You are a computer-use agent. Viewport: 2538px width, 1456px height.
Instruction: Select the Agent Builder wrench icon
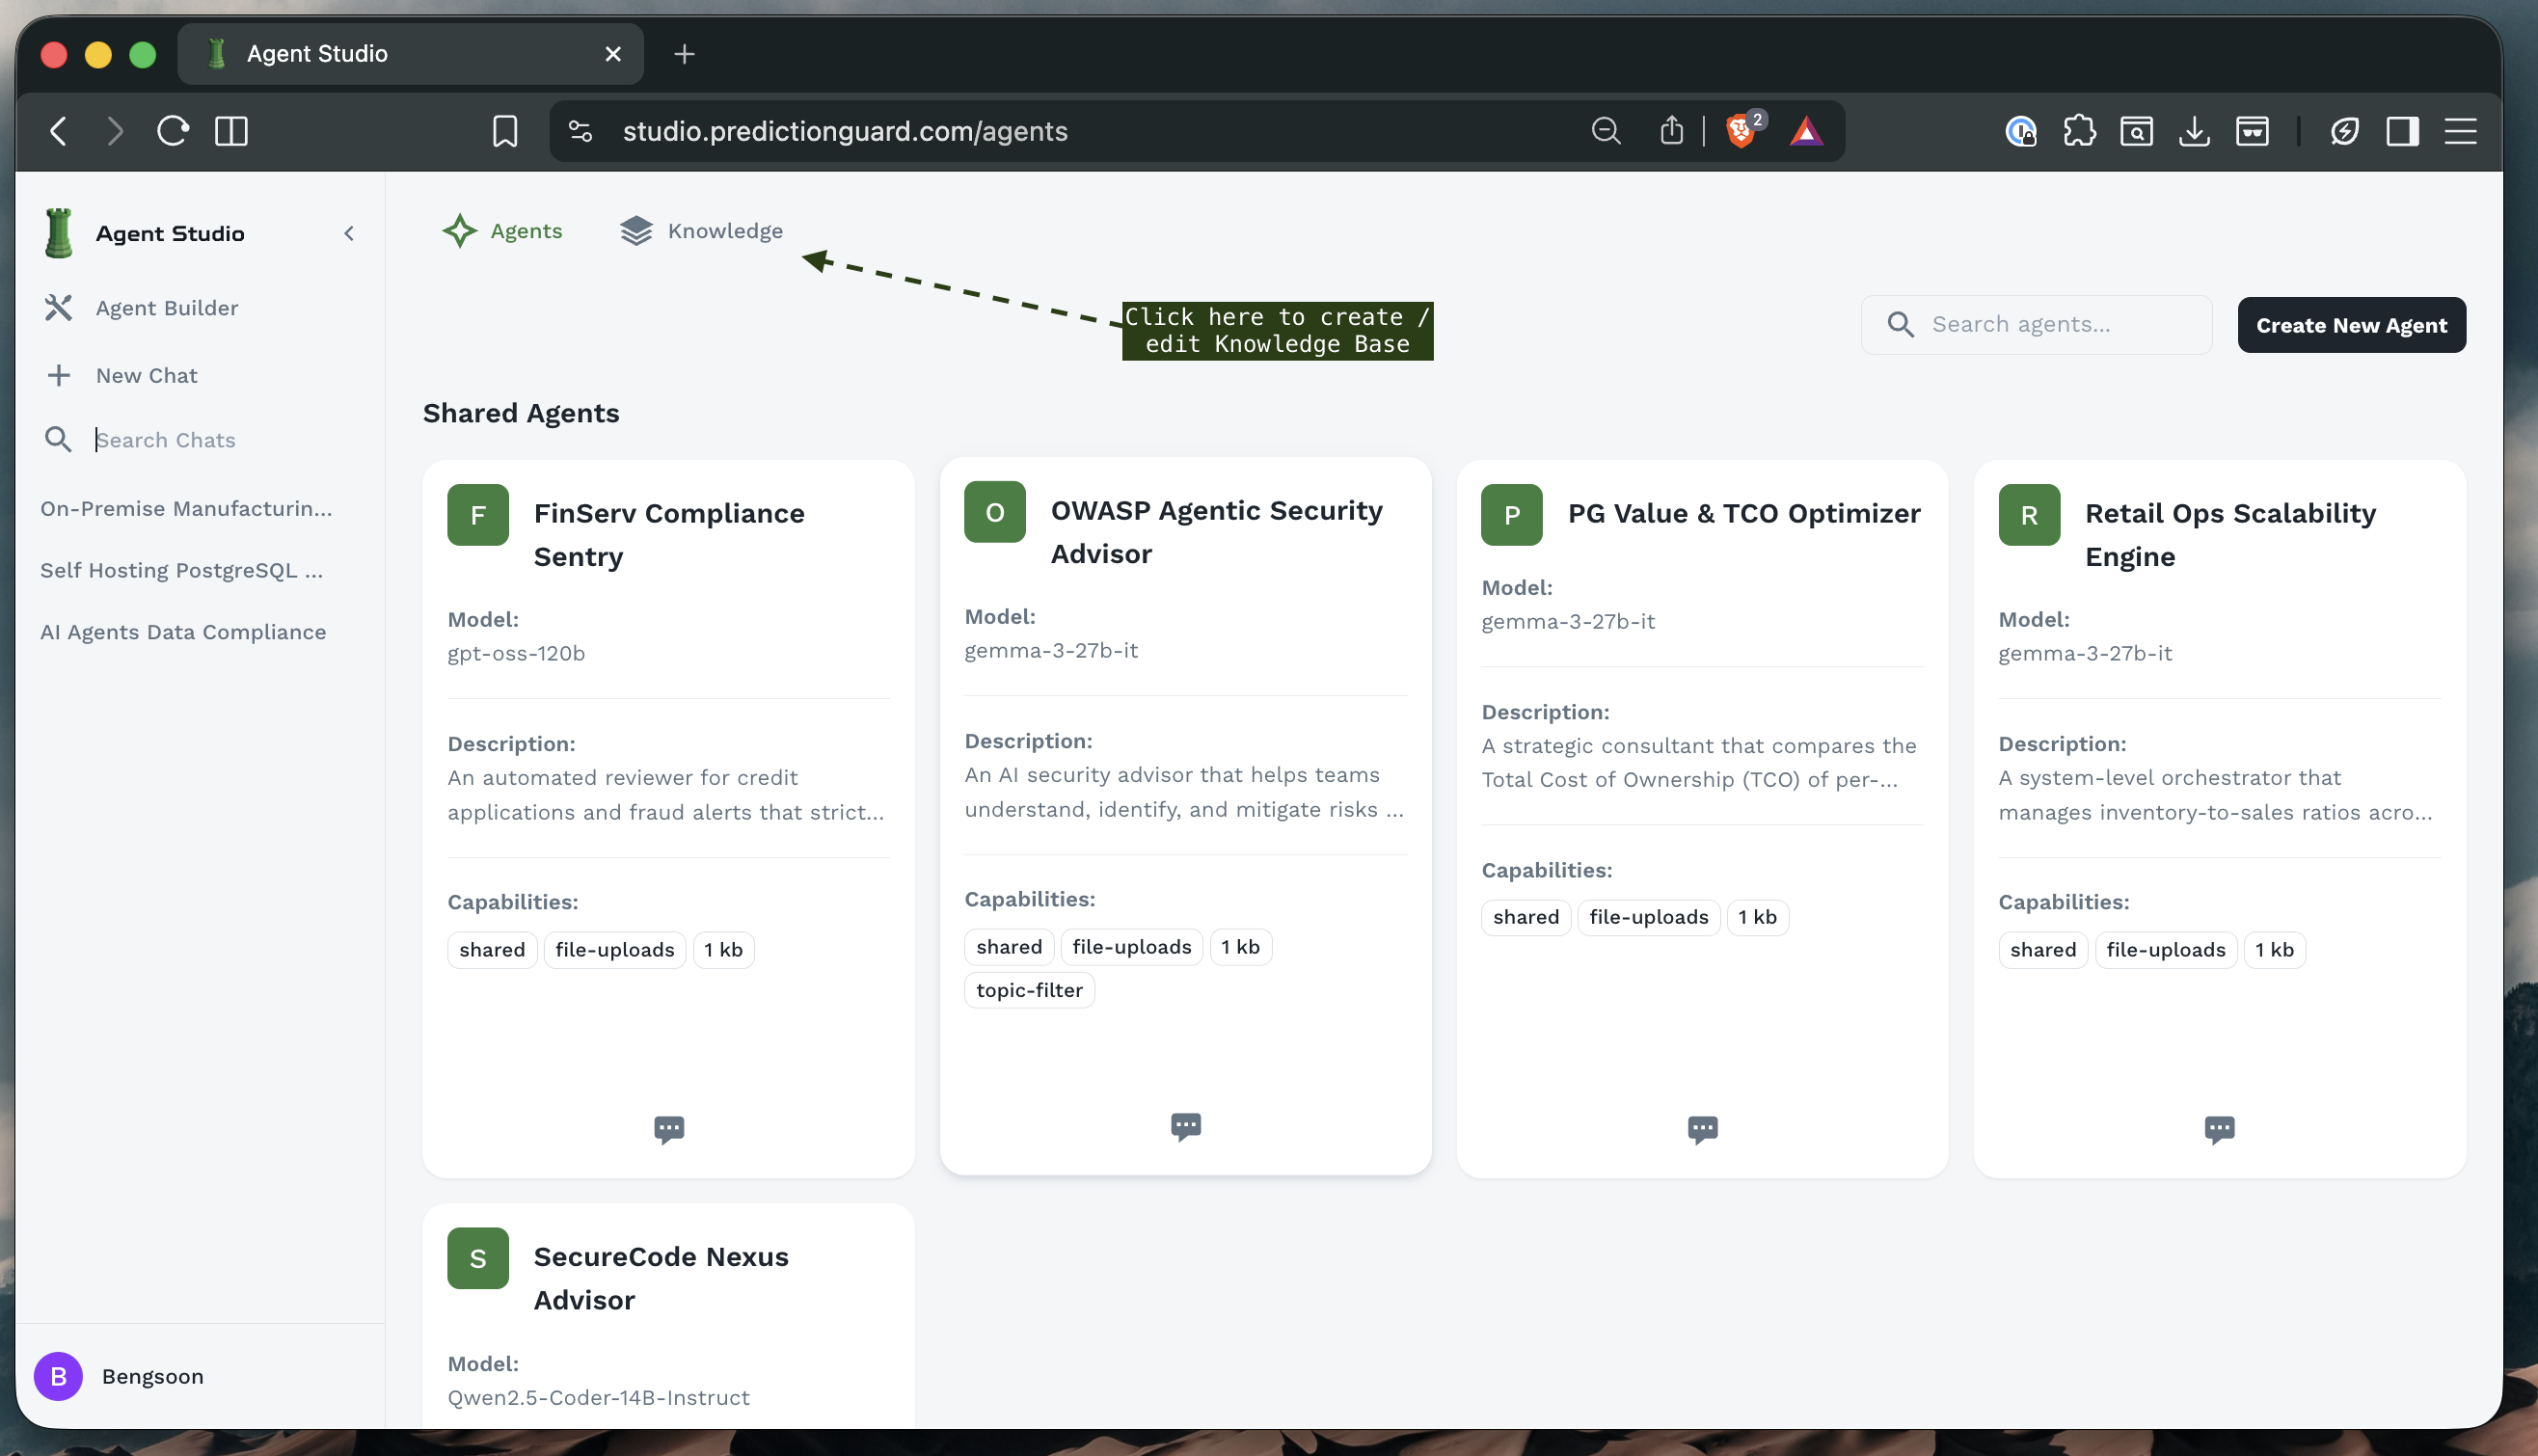click(59, 308)
